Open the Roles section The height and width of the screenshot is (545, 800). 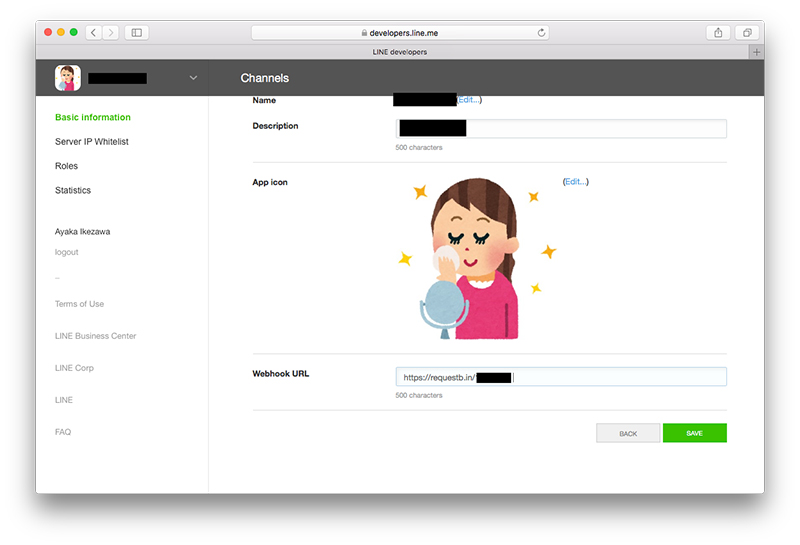pos(66,166)
